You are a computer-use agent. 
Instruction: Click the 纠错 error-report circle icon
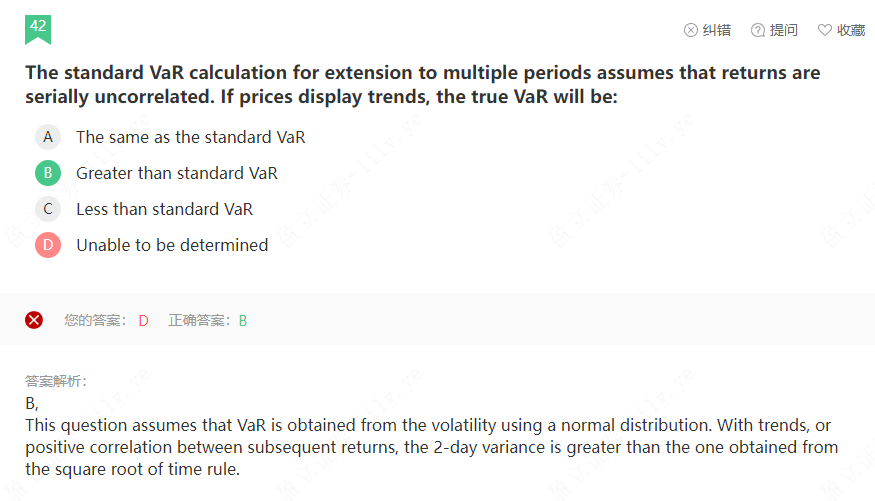coord(690,30)
